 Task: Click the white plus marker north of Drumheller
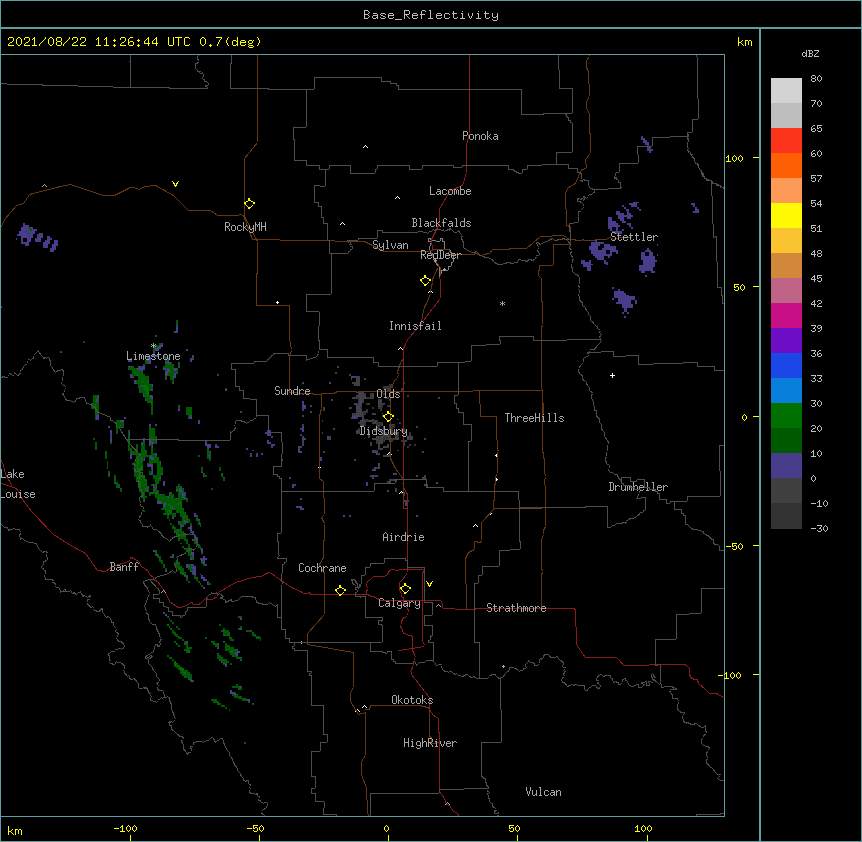point(612,375)
